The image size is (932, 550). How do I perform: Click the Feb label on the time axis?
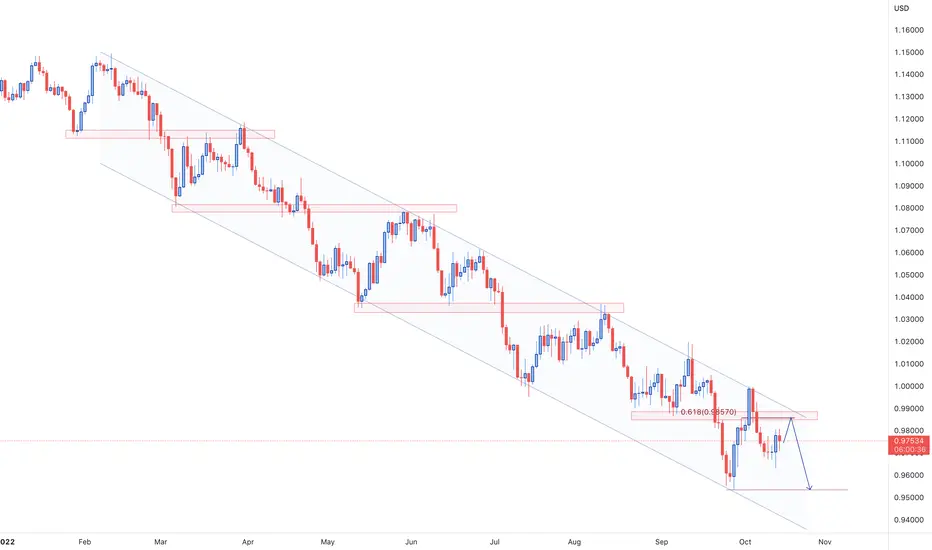[84, 542]
